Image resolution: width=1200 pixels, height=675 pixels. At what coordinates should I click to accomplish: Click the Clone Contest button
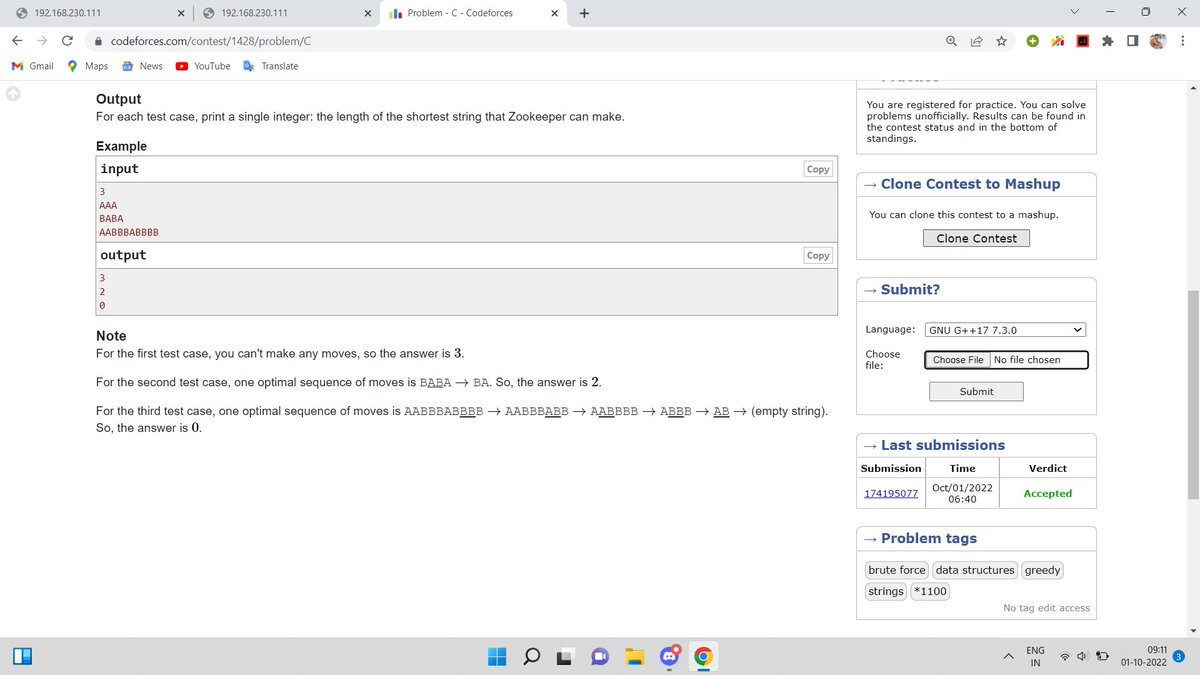click(976, 238)
